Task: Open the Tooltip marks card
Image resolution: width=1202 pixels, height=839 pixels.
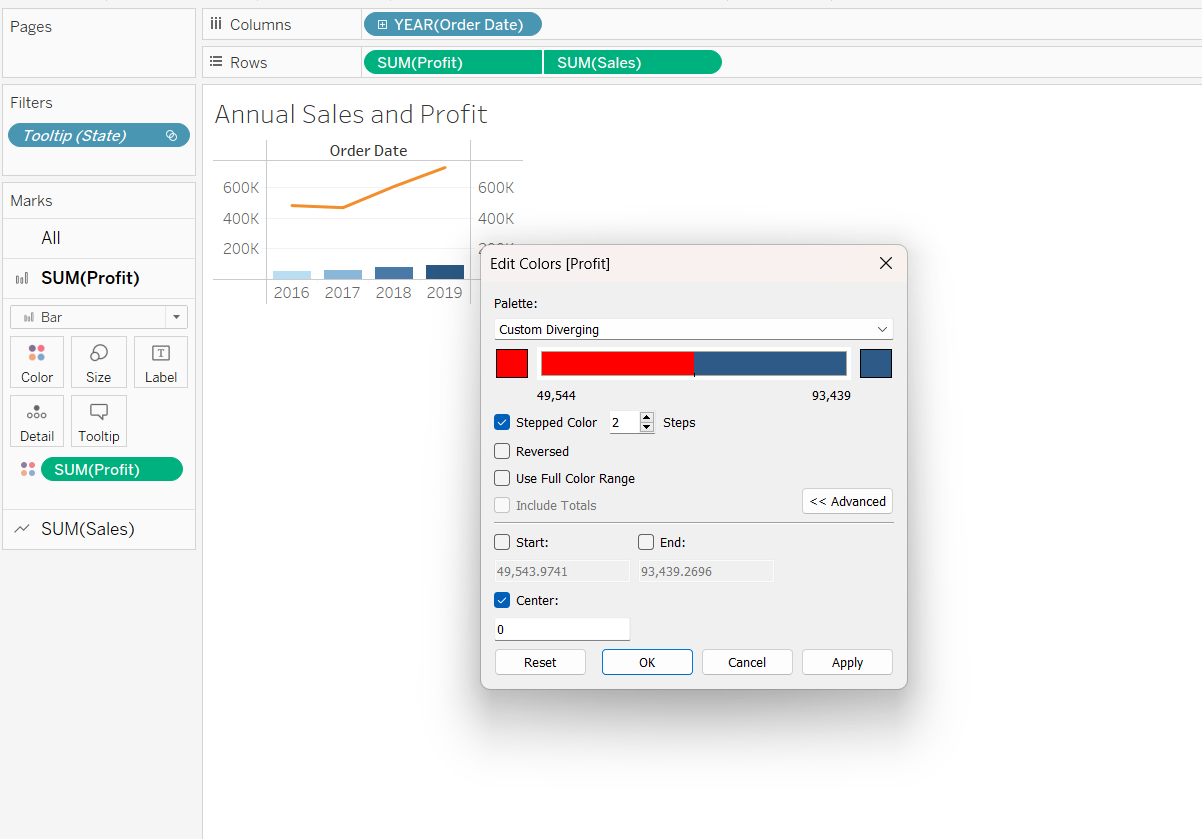Action: click(x=99, y=421)
